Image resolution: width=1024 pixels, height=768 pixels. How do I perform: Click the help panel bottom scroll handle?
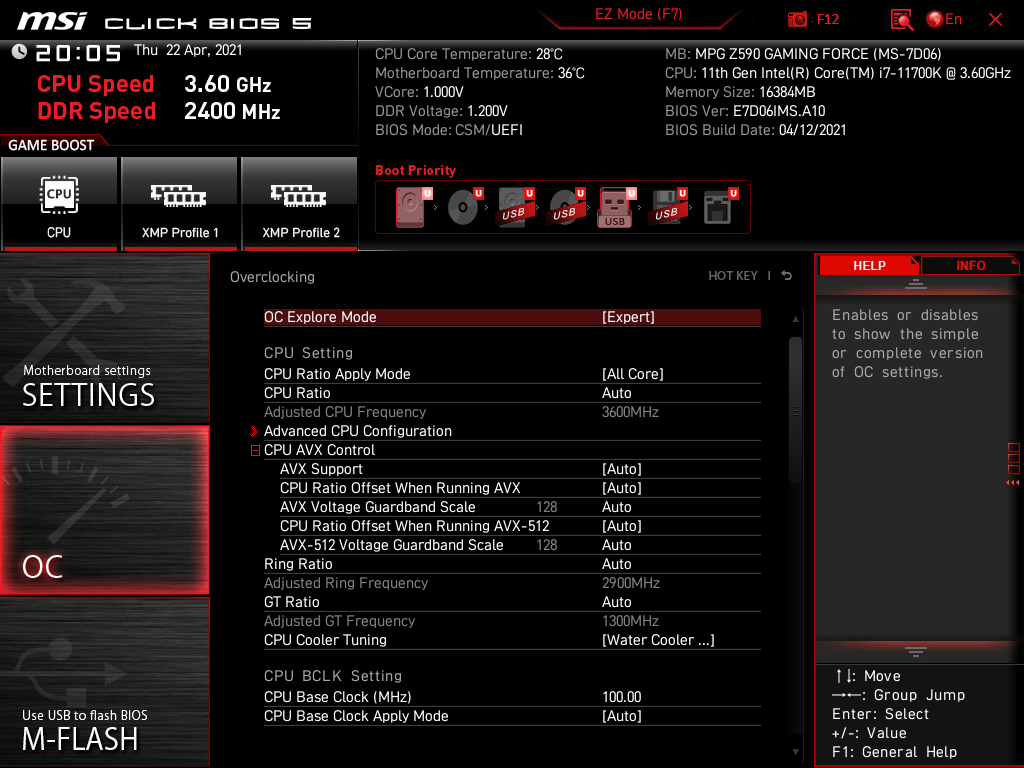916,652
